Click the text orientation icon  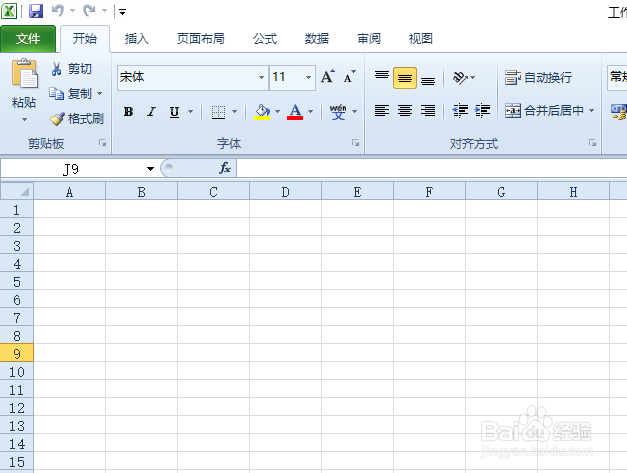(x=460, y=78)
